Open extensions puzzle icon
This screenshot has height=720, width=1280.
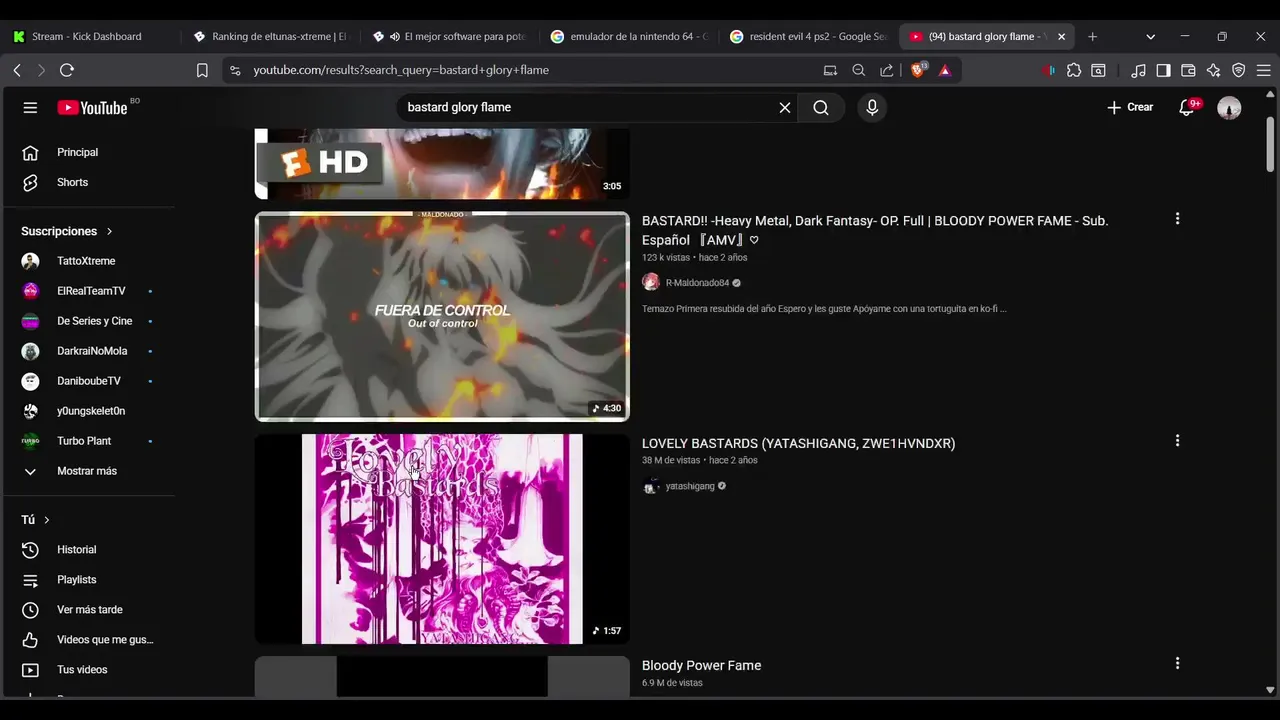pyautogui.click(x=1074, y=70)
